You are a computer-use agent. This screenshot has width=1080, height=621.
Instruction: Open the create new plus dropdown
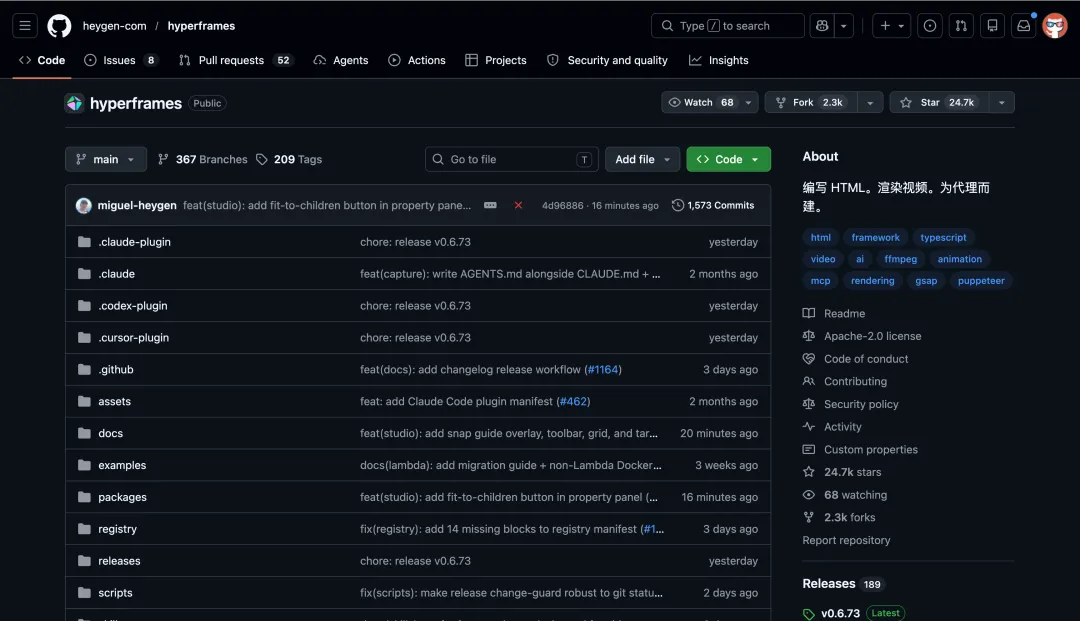(891, 25)
